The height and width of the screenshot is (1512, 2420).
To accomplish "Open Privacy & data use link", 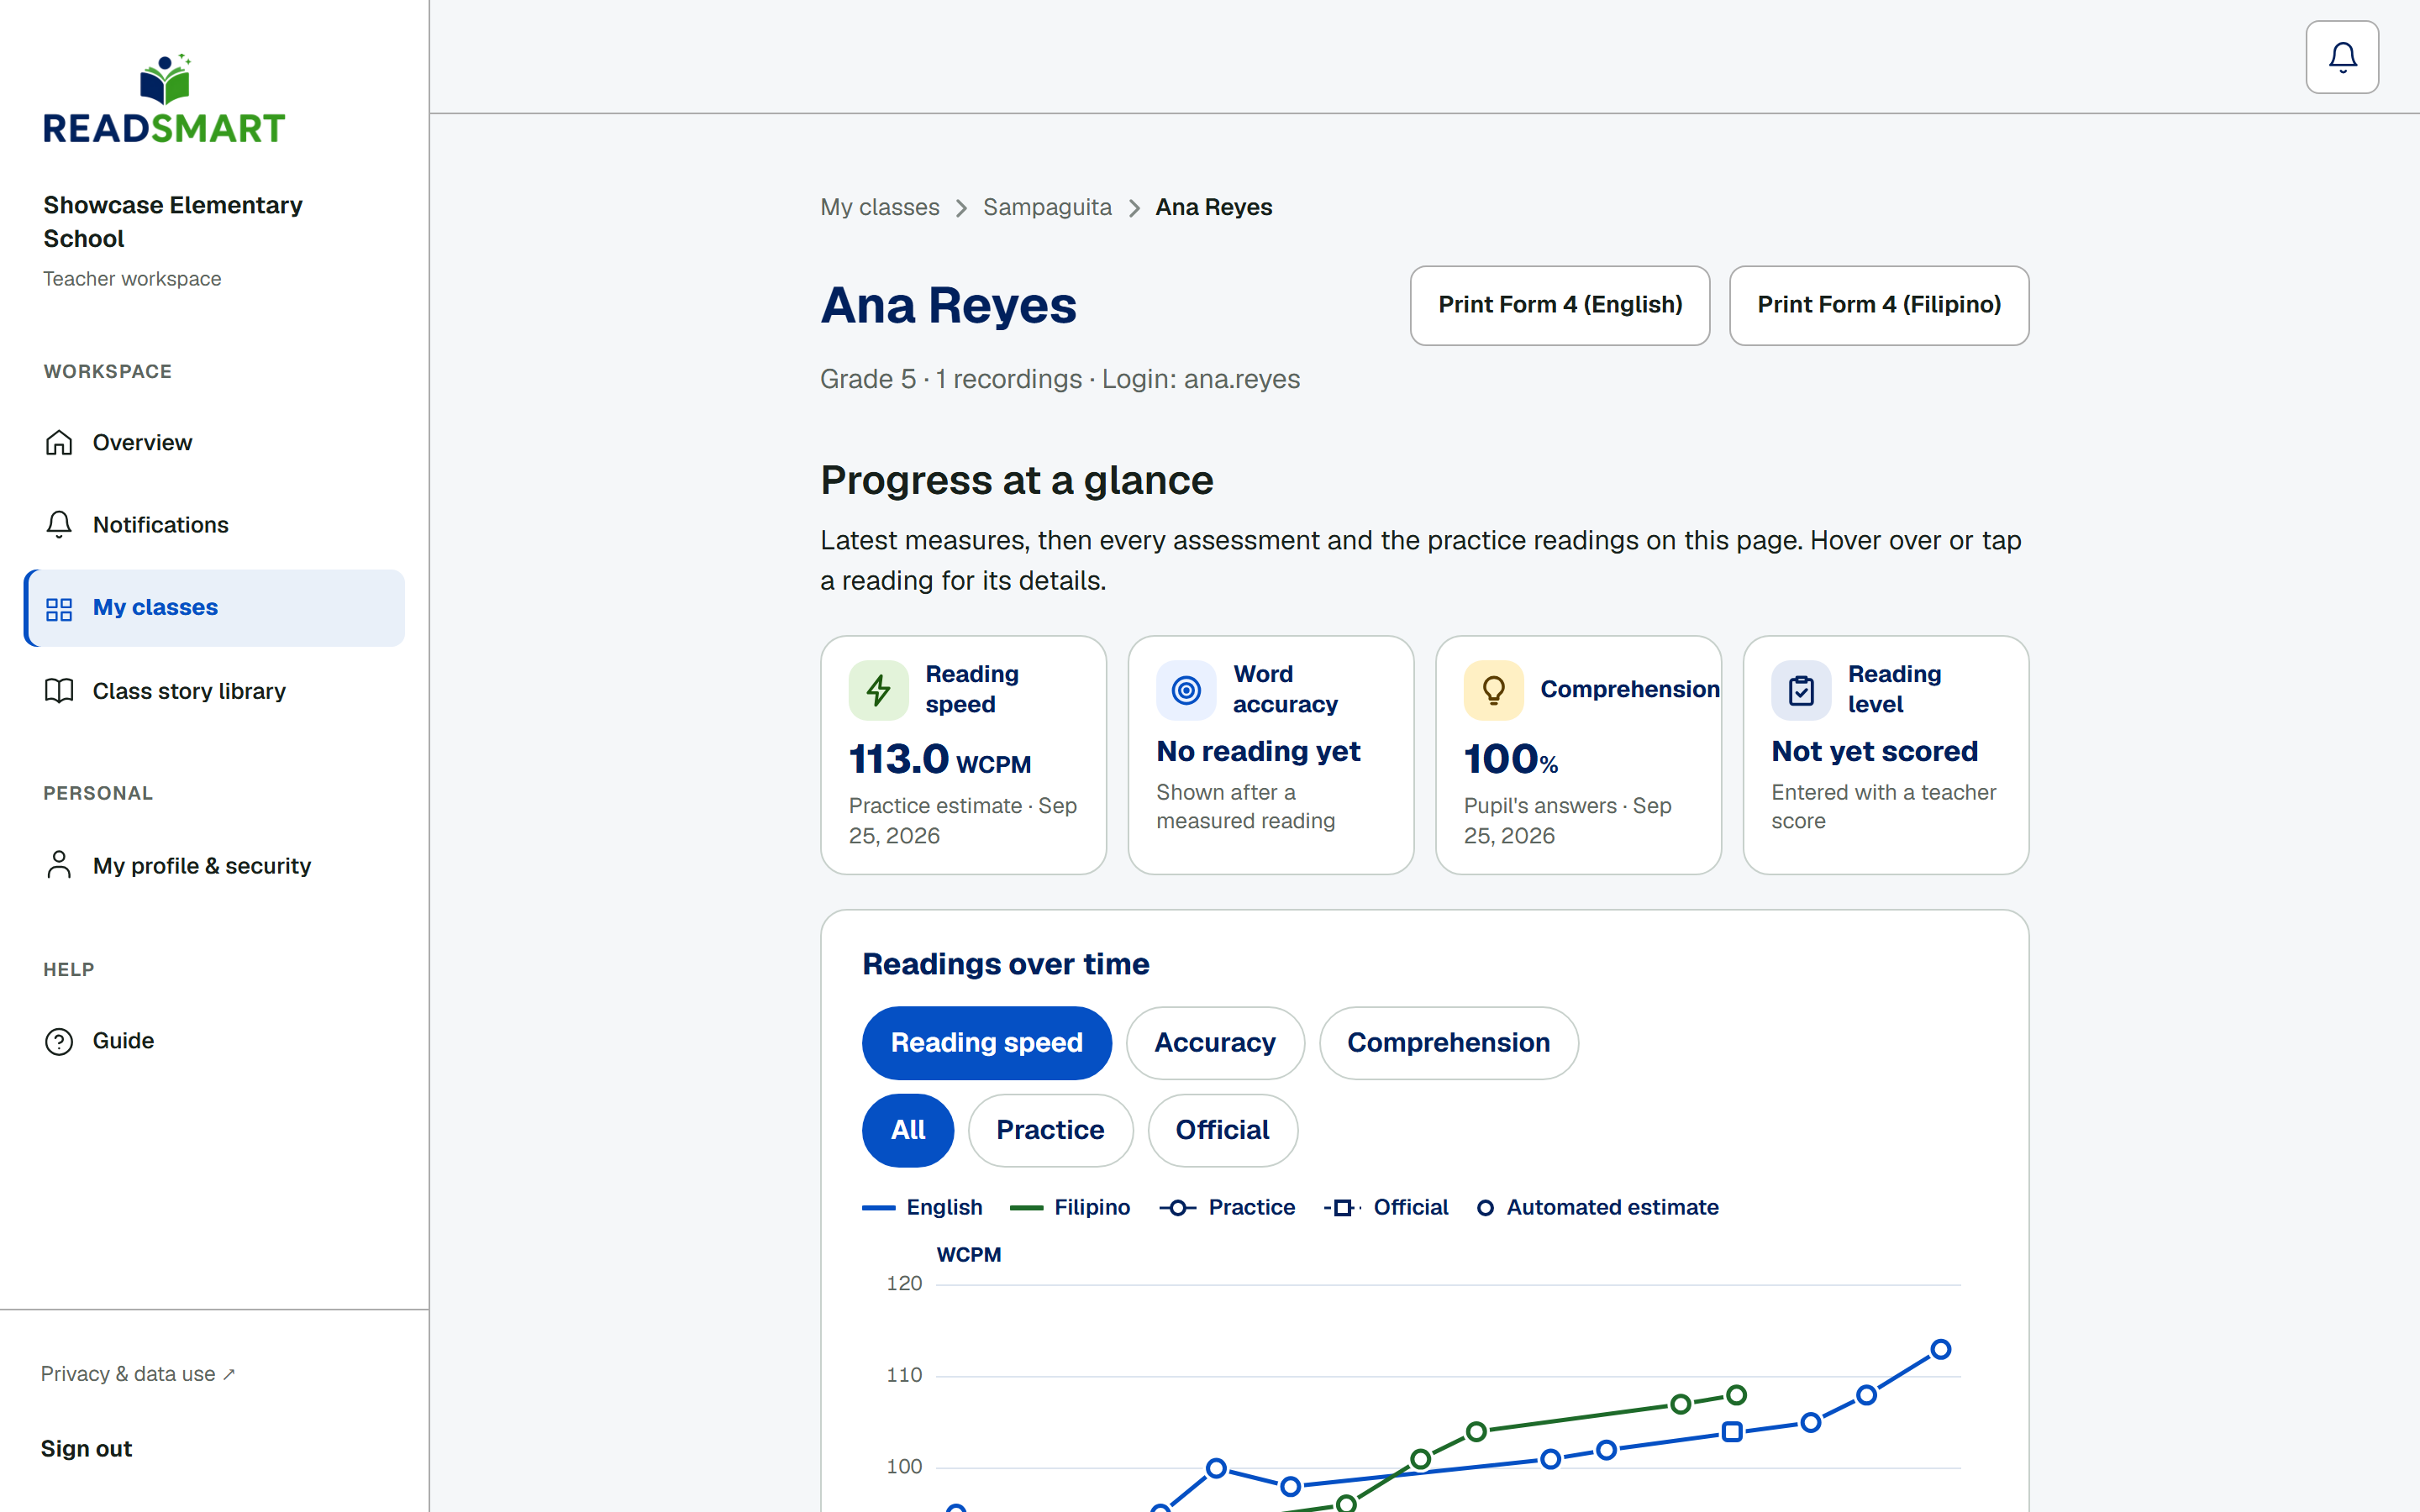I will 138,1373.
